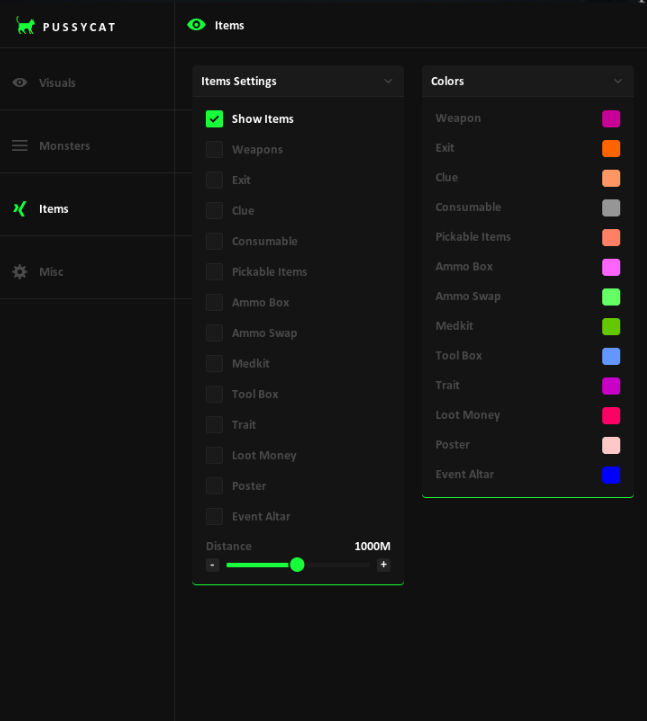647x721 pixels.
Task: Collapse the Items Settings panel chevron
Action: pyautogui.click(x=388, y=81)
